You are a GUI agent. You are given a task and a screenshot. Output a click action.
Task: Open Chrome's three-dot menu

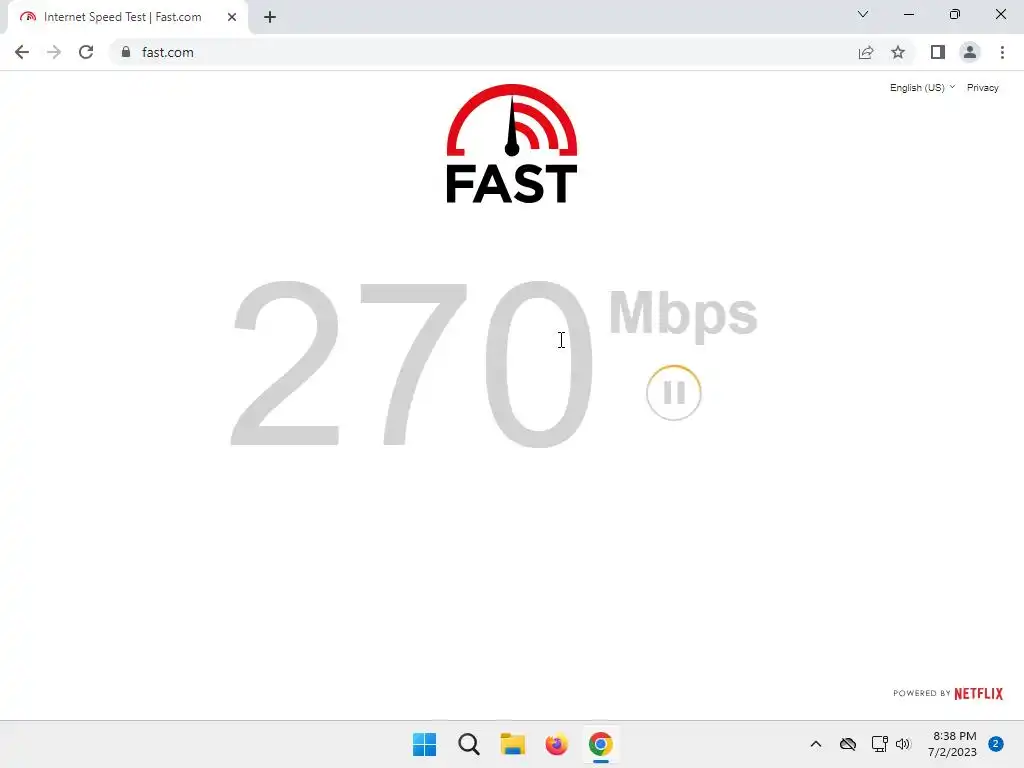point(1002,52)
